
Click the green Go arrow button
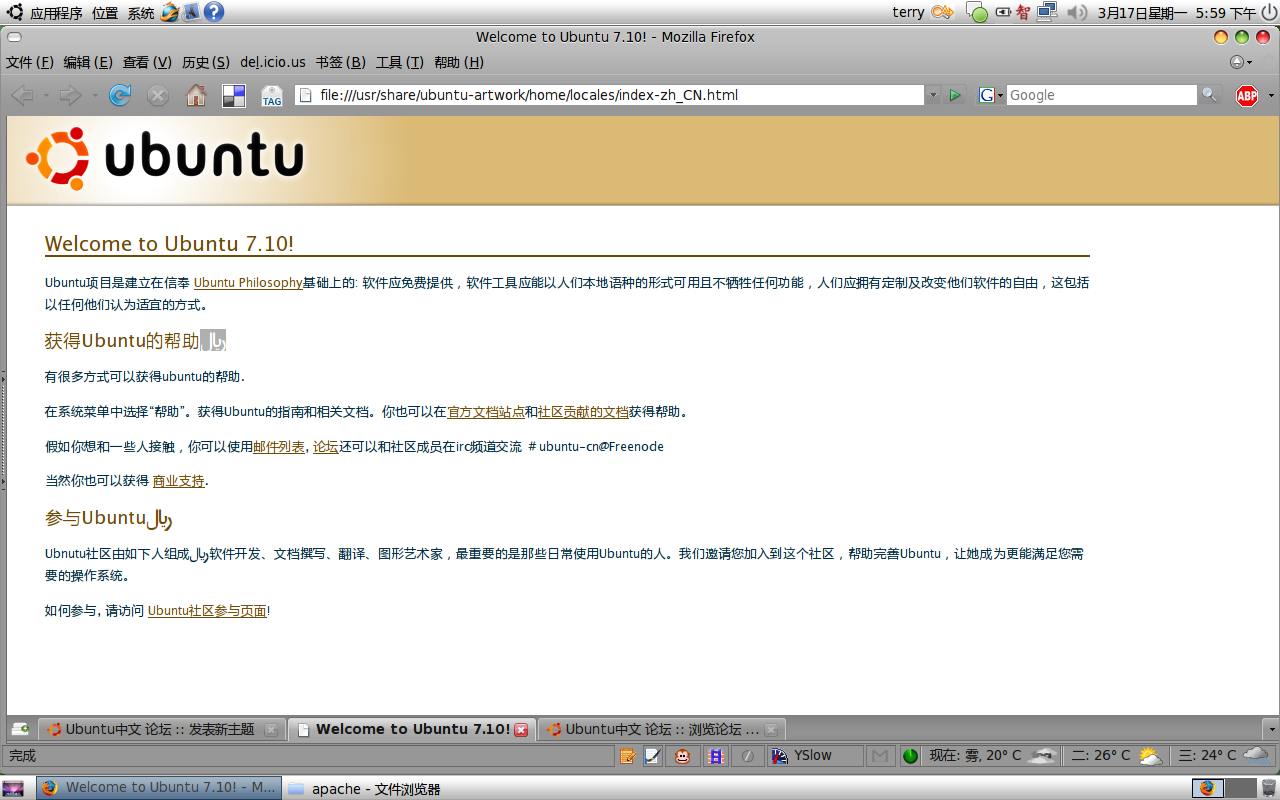coord(955,95)
